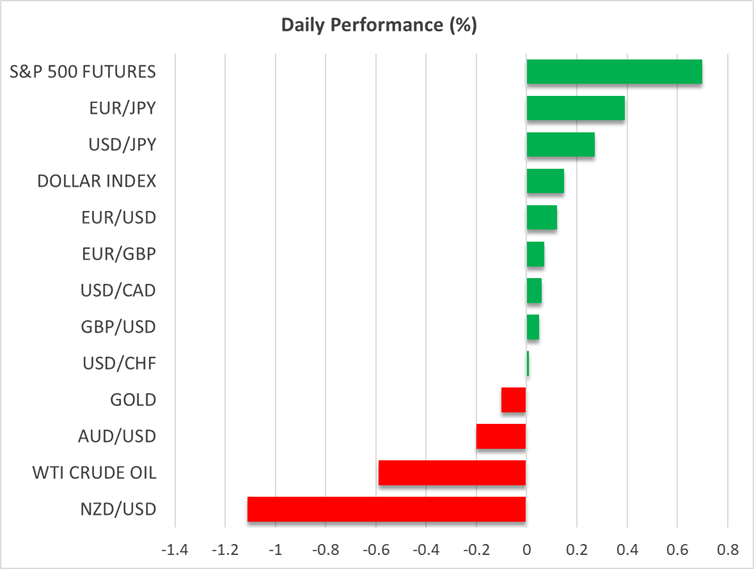Click the small red Gold bar
754x569 pixels.
(513, 400)
